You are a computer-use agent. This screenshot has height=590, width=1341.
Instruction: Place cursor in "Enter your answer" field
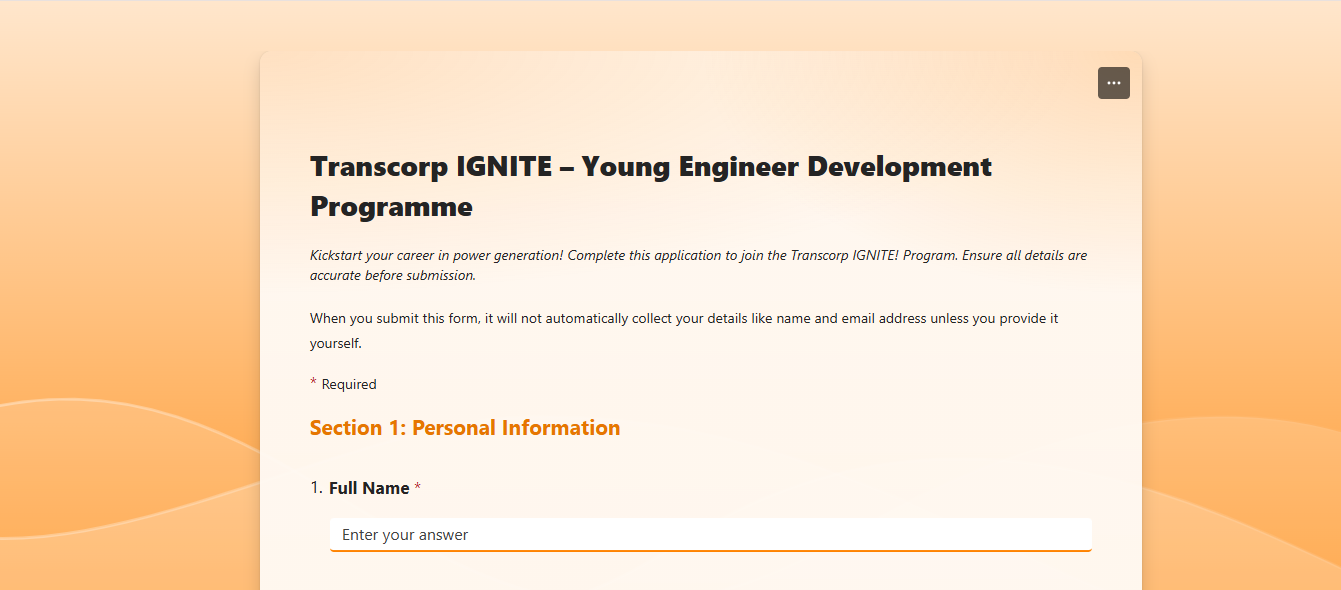pos(710,534)
